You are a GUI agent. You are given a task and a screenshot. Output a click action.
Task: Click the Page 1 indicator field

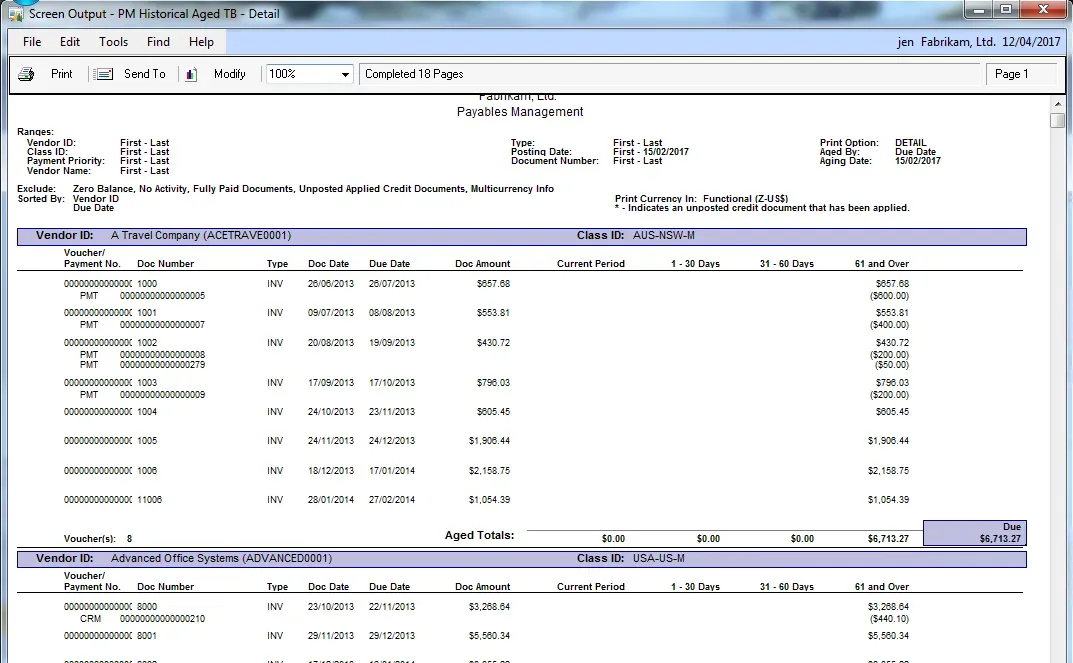1021,74
